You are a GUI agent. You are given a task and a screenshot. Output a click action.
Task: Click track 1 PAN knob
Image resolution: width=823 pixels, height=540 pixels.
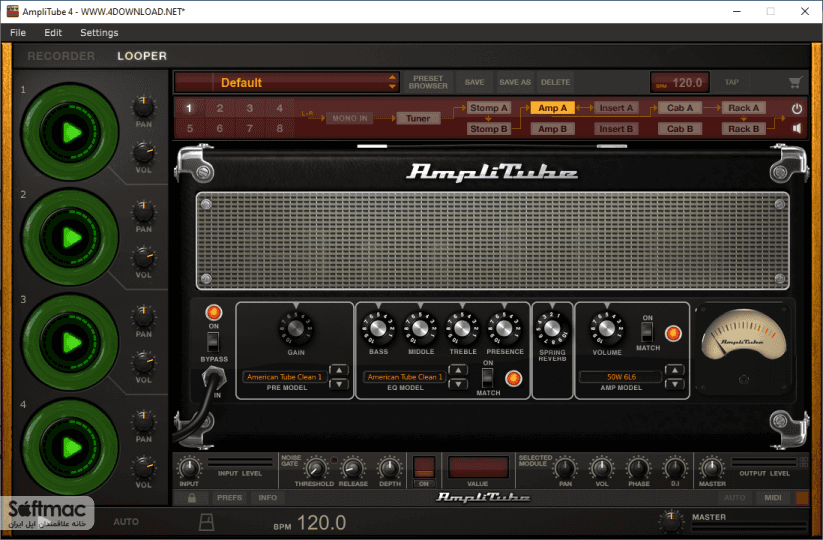(143, 107)
